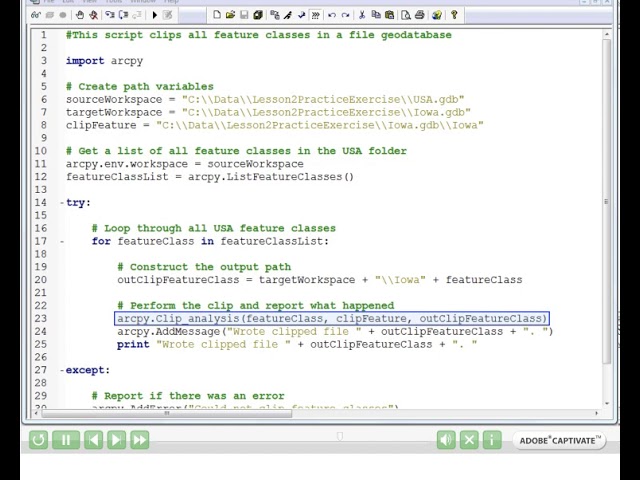Create a new document with blank page icon

[217, 15]
